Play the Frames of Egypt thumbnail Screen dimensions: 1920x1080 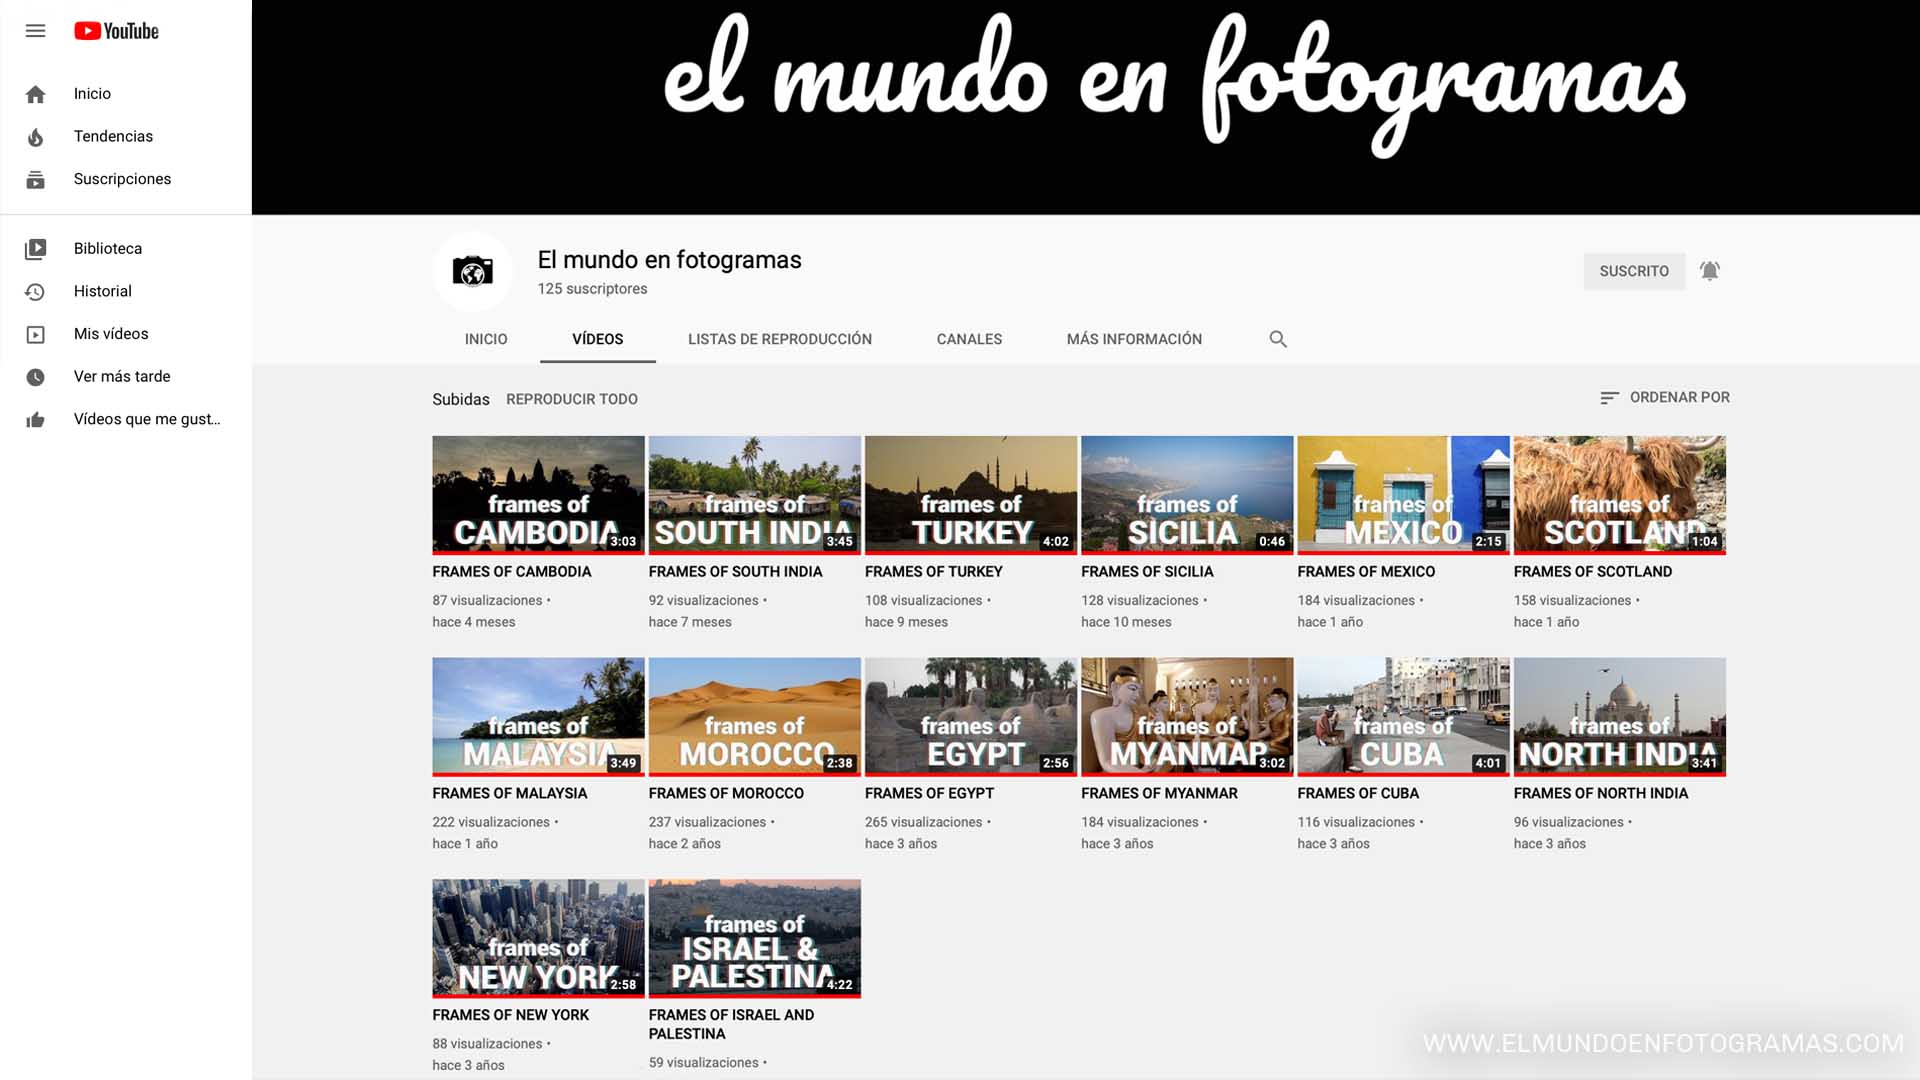pyautogui.click(x=971, y=717)
